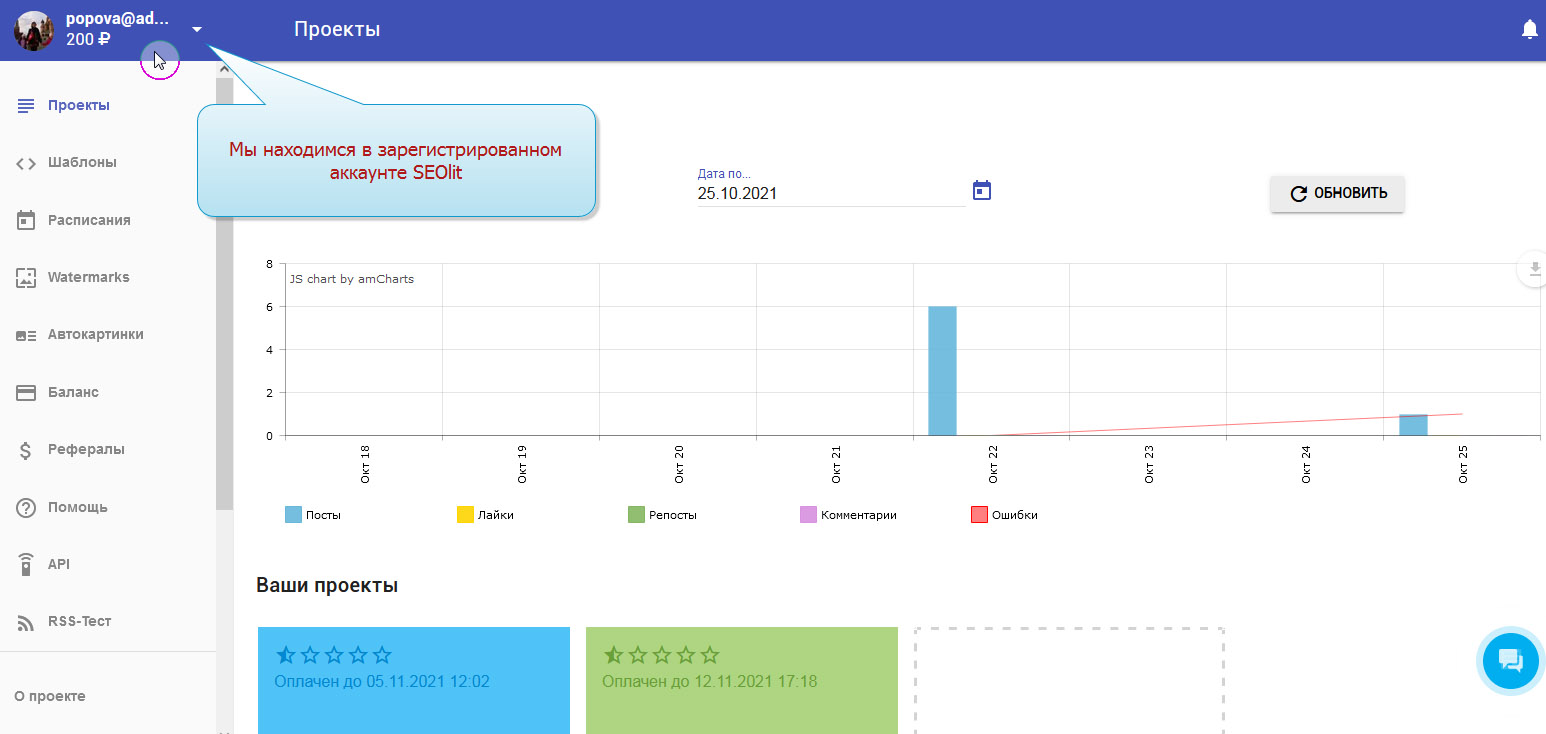Click the Автокартинки sidebar icon
The height and width of the screenshot is (734, 1546).
pos(27,335)
